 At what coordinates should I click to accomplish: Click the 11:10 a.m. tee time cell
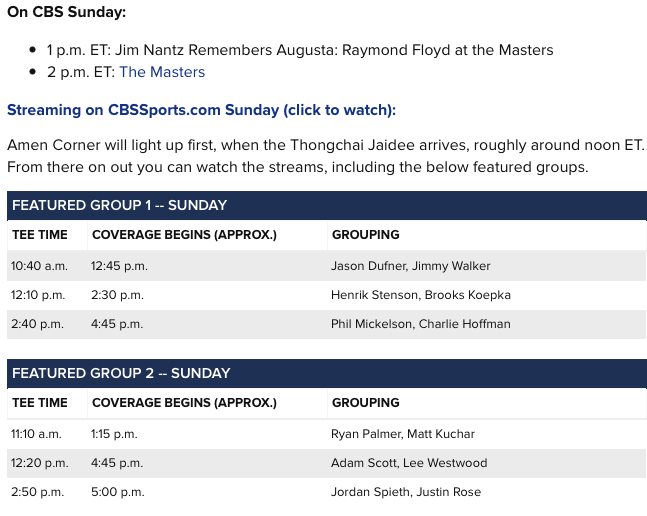(x=38, y=434)
